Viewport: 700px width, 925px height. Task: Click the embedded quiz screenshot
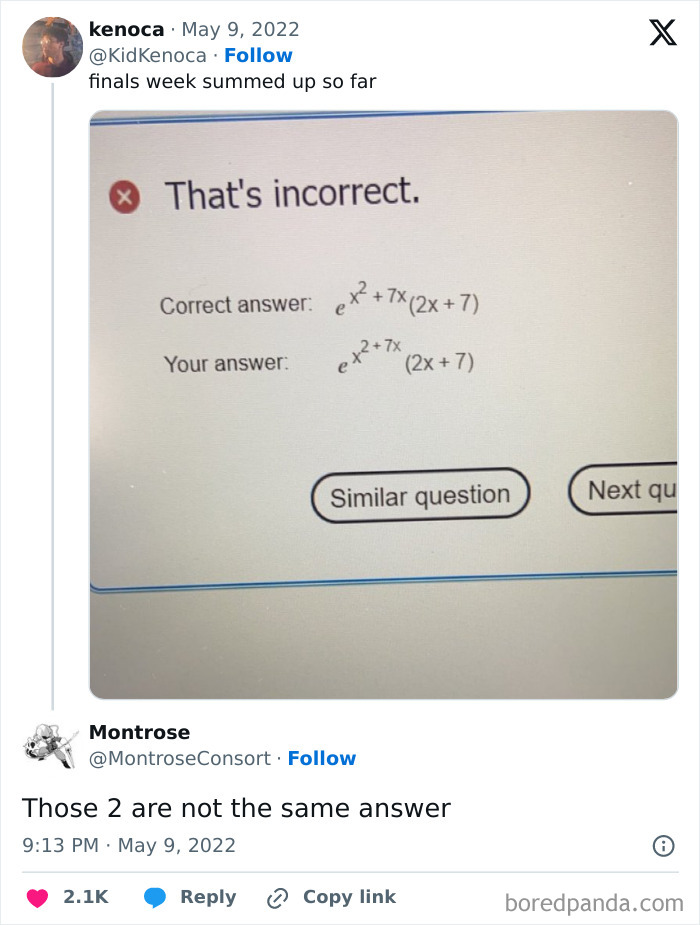click(383, 400)
